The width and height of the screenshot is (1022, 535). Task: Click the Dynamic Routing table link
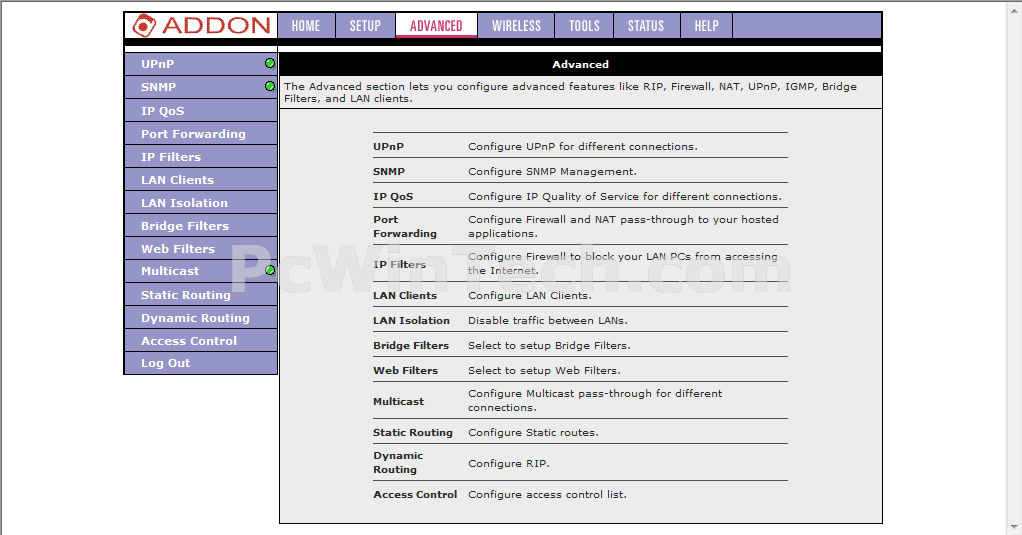pos(398,462)
